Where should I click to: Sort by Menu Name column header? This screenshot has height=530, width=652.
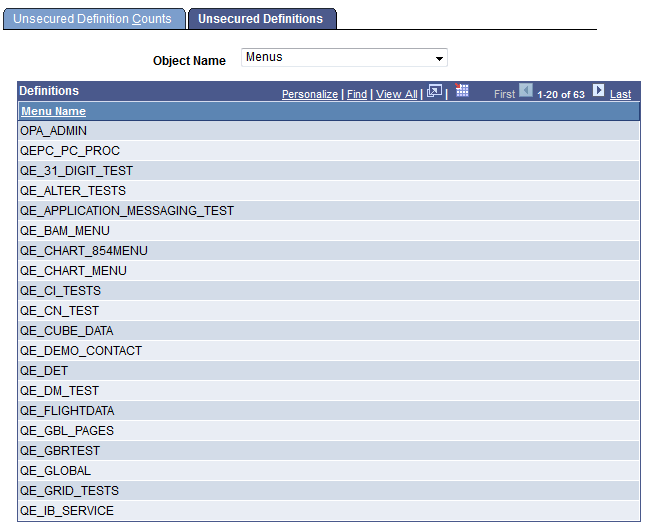click(53, 111)
